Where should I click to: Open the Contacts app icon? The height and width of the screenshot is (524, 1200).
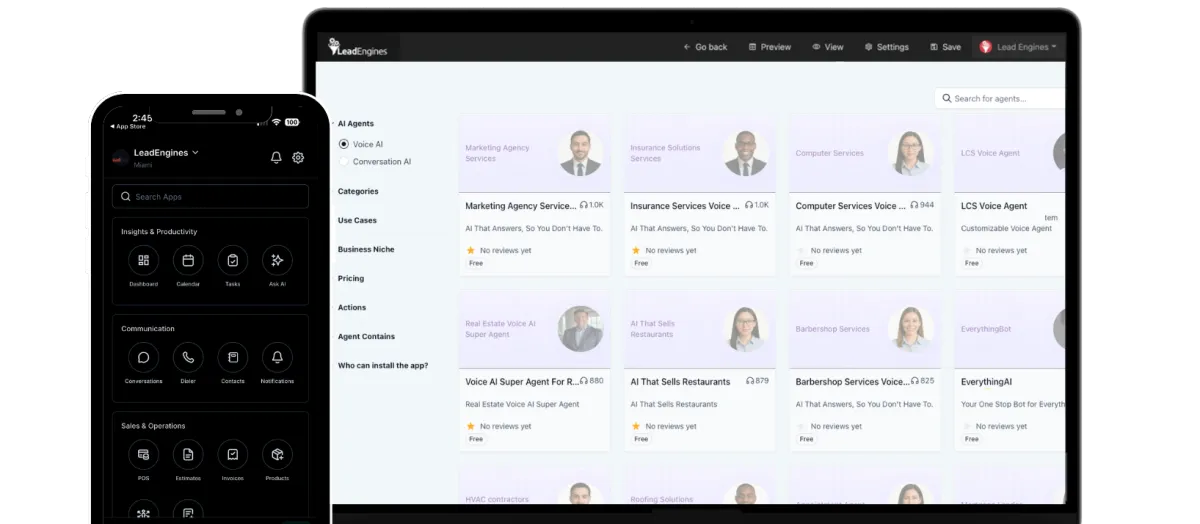pyautogui.click(x=232, y=357)
